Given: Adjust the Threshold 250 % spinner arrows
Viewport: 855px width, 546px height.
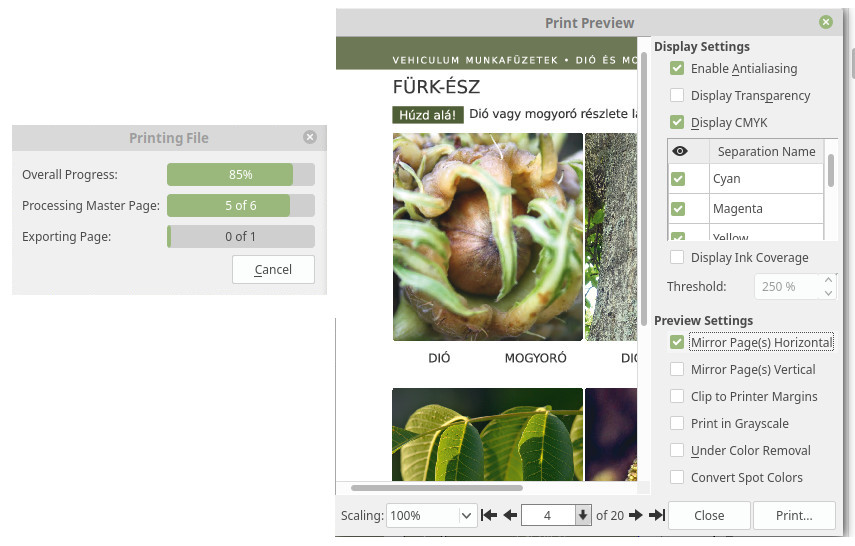Looking at the screenshot, I should tap(828, 287).
